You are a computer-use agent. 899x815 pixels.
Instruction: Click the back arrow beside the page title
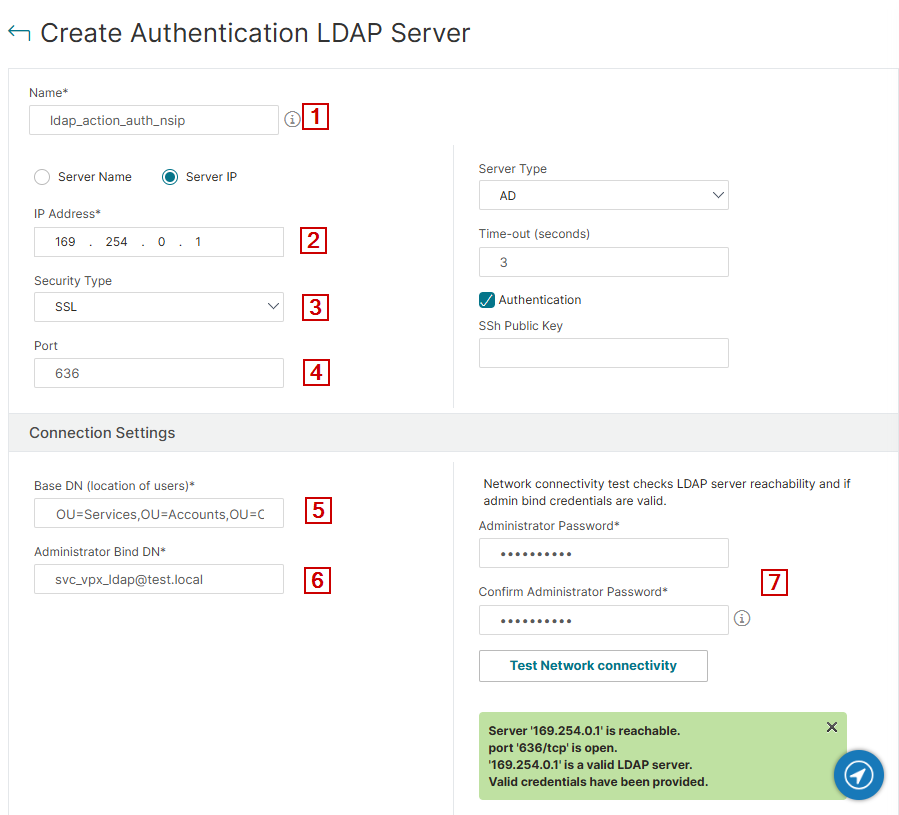pos(19,33)
